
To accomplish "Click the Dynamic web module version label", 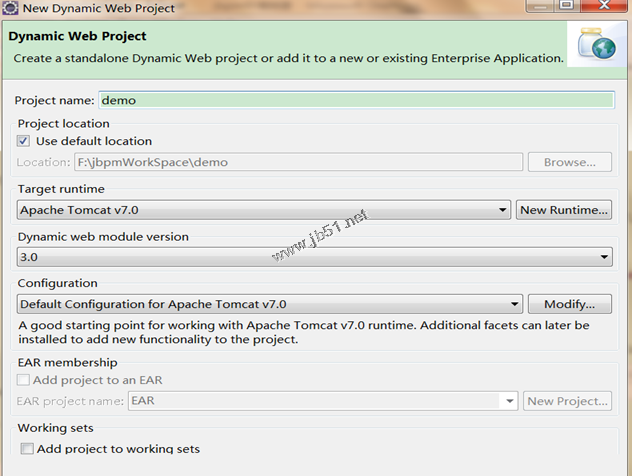I will tap(103, 237).
